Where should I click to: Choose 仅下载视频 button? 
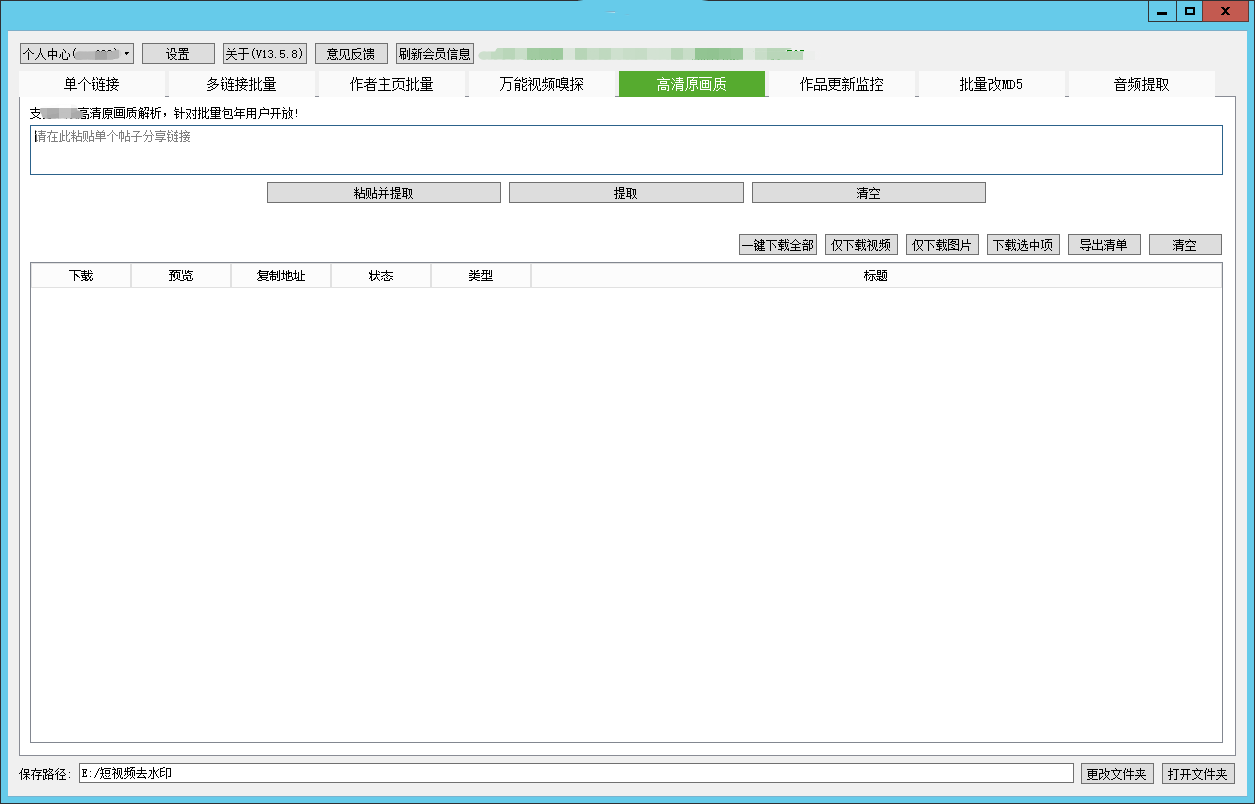click(861, 245)
